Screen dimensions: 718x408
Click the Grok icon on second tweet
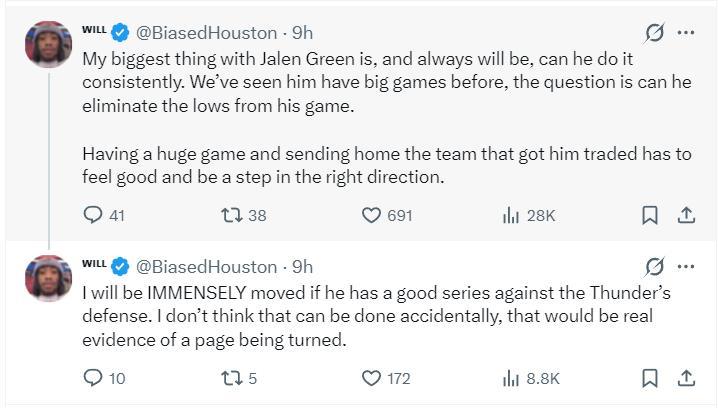(x=655, y=266)
